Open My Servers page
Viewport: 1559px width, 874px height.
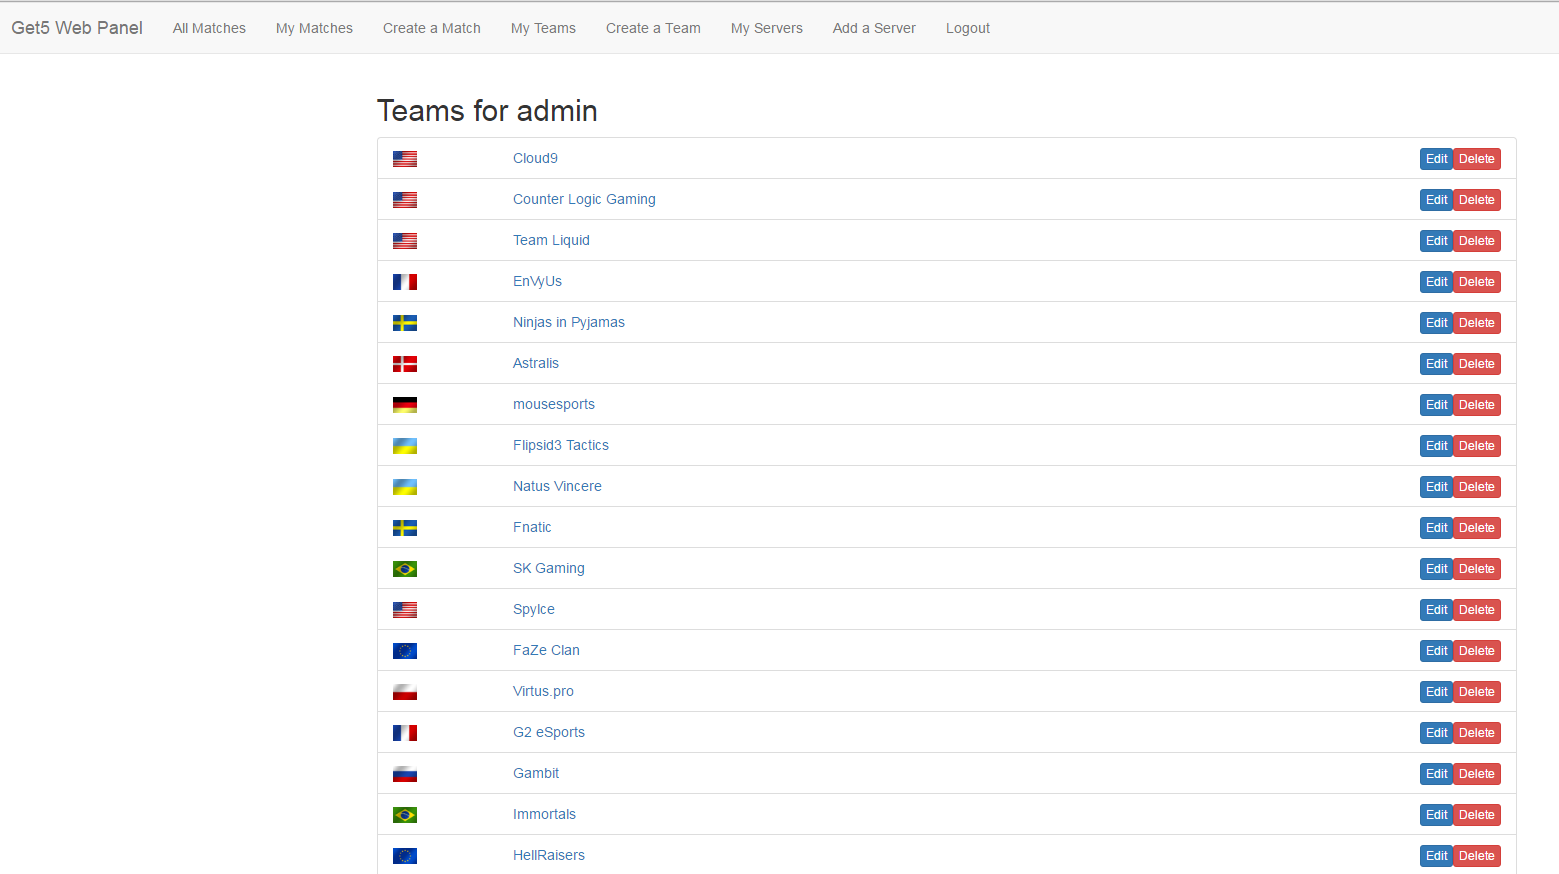767,28
